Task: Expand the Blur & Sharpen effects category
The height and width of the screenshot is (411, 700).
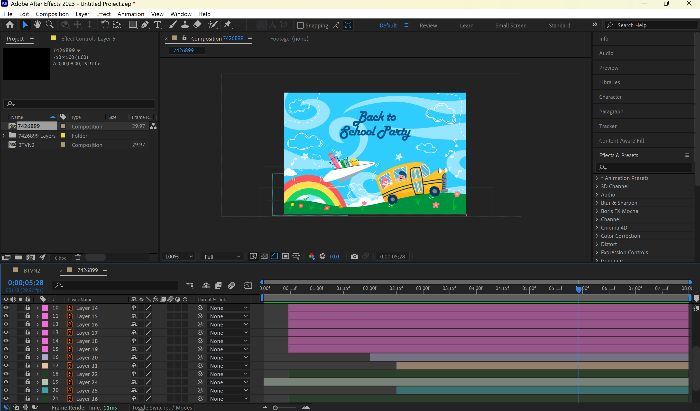Action: pos(597,203)
